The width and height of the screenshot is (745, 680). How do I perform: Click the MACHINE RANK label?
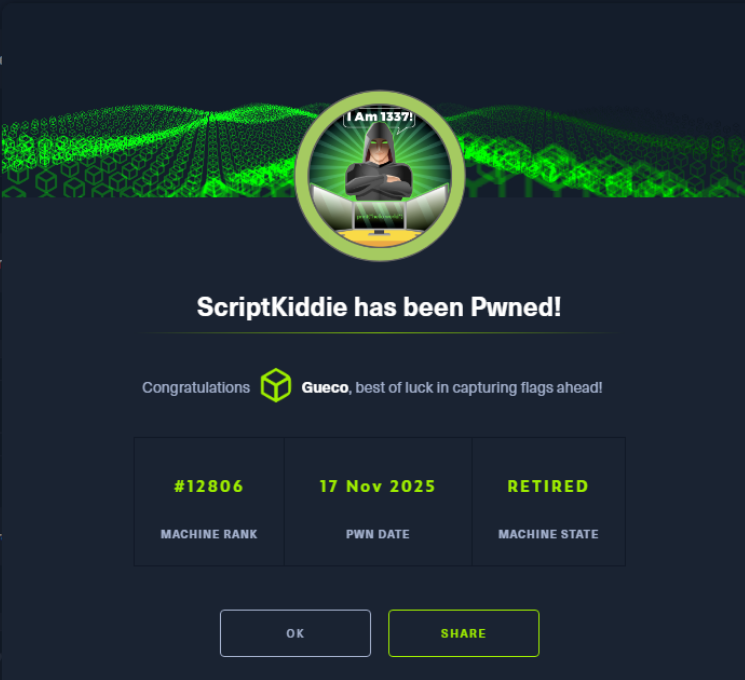[209, 534]
